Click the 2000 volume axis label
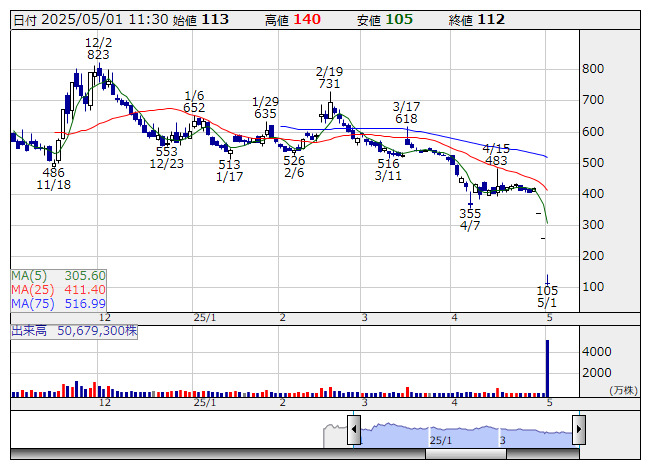Screen dimensions: 653x470 tap(597, 373)
